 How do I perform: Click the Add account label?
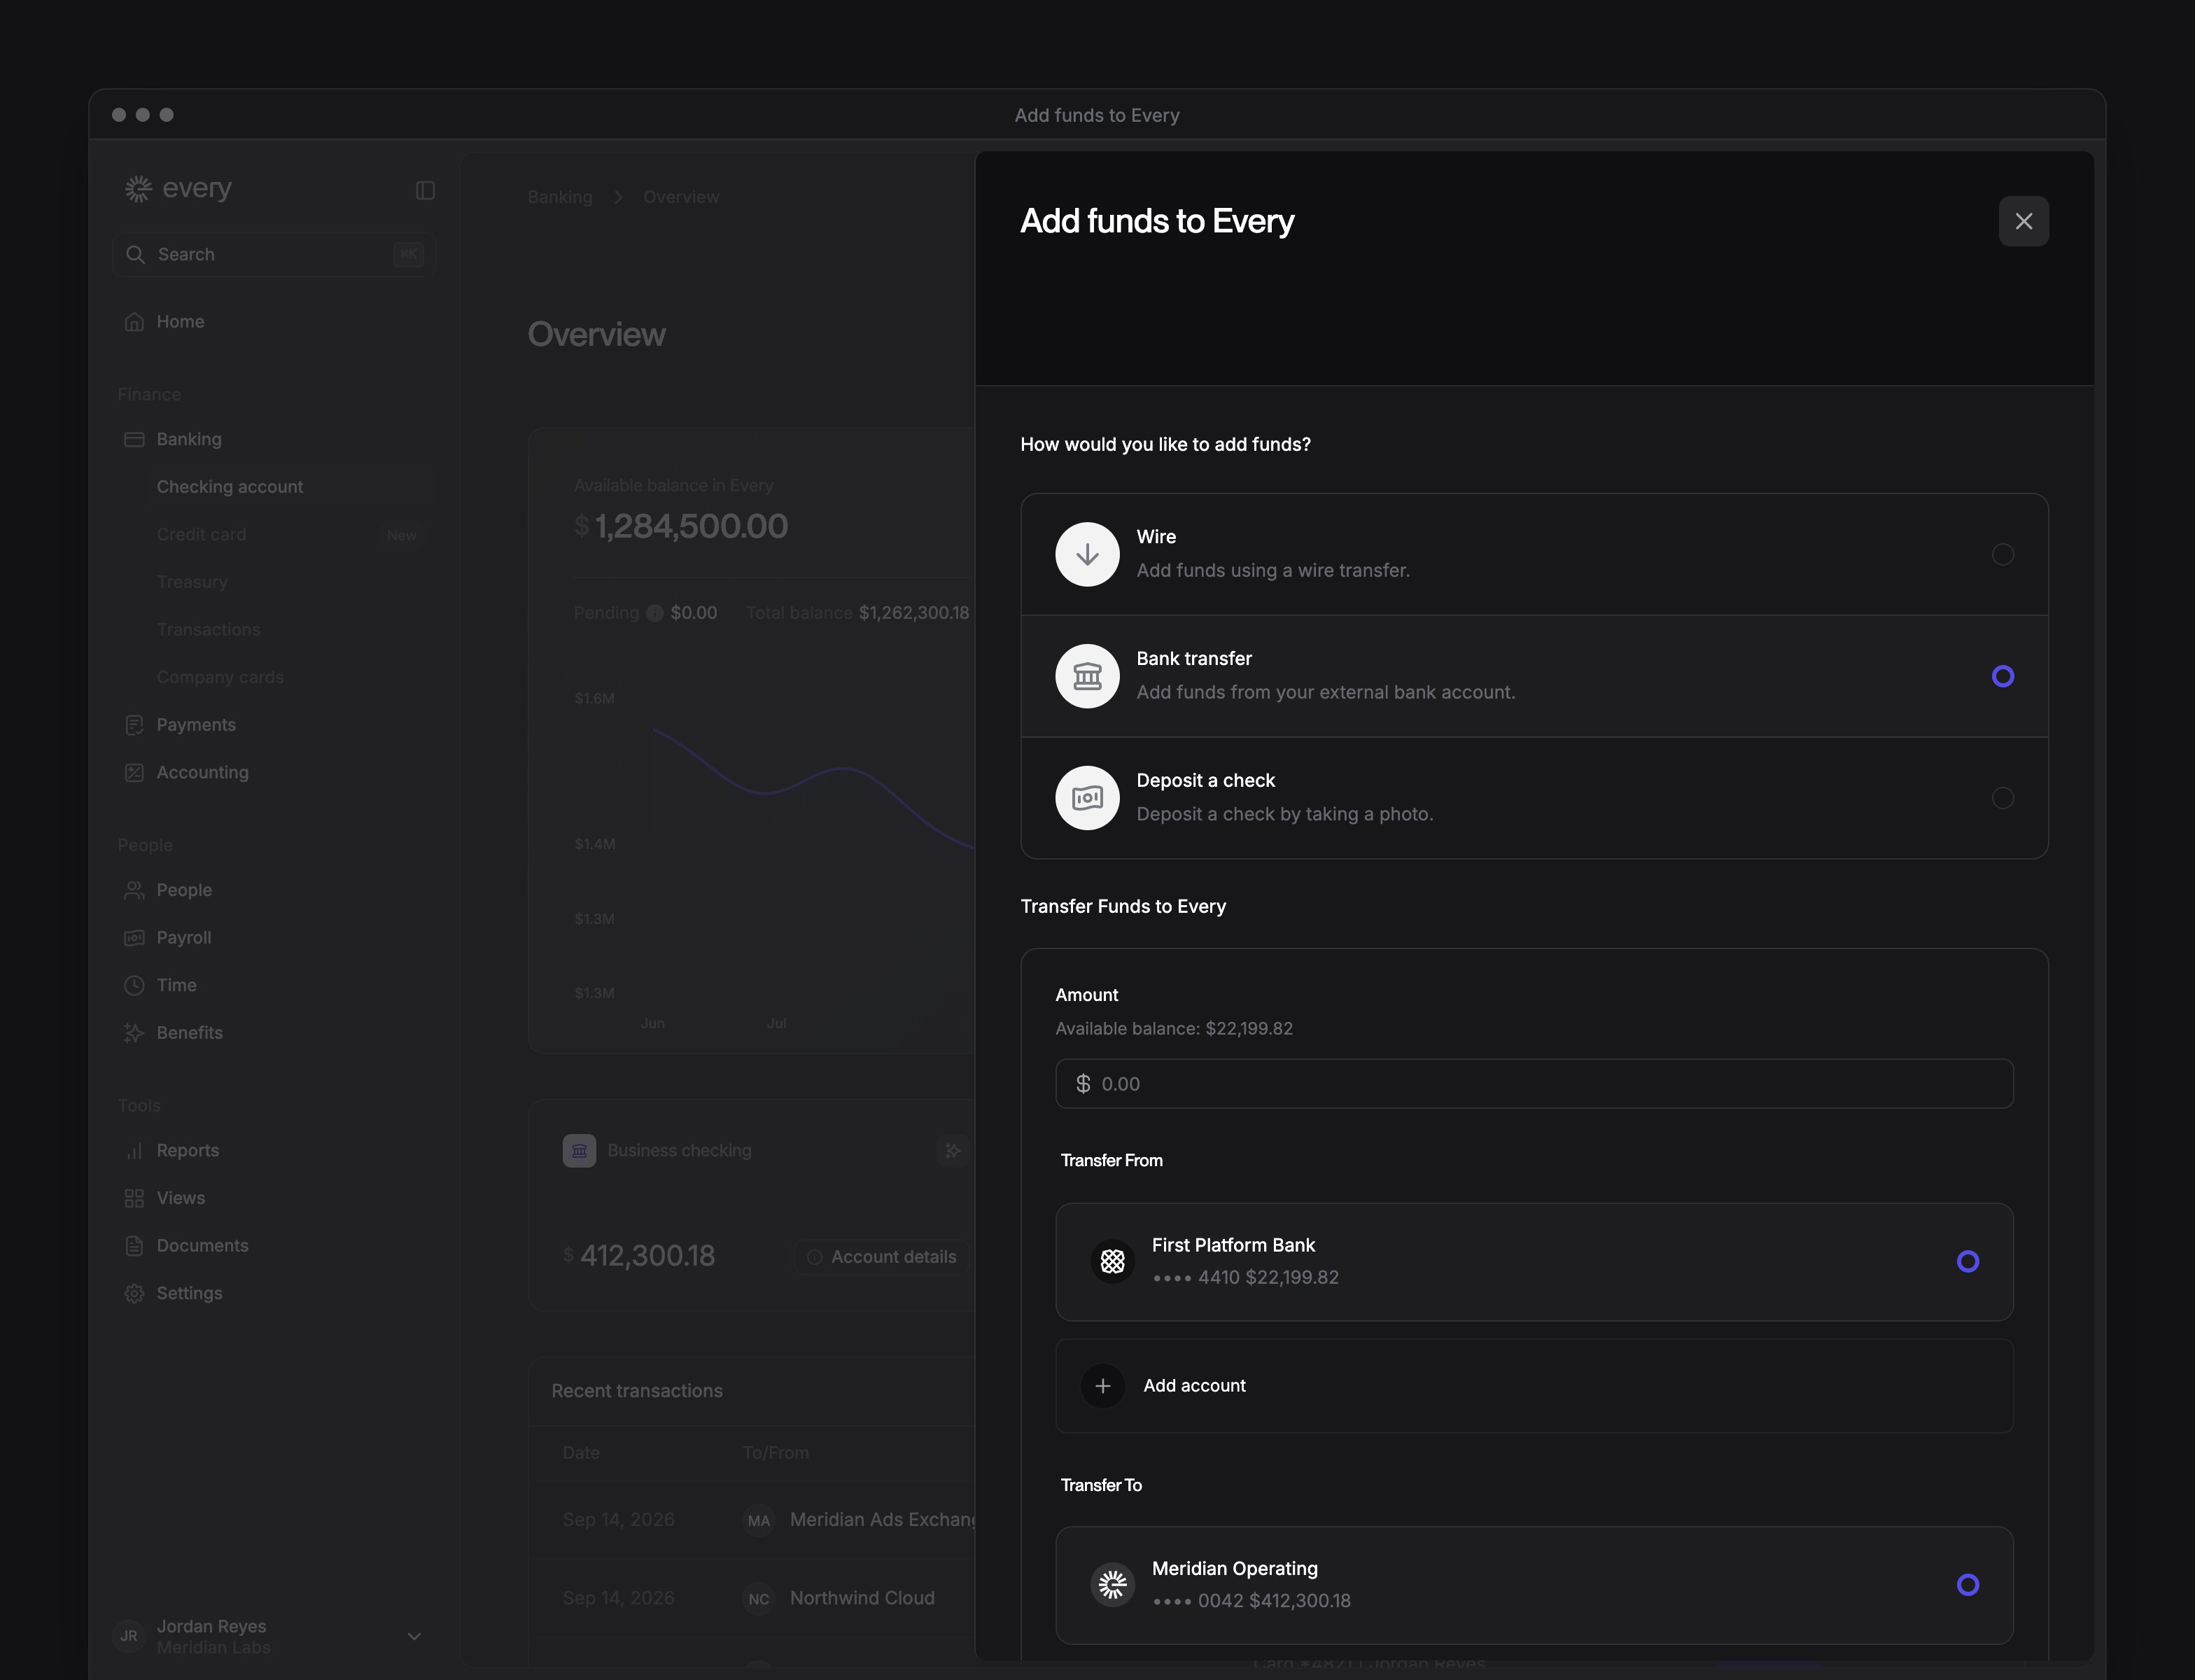(1194, 1385)
